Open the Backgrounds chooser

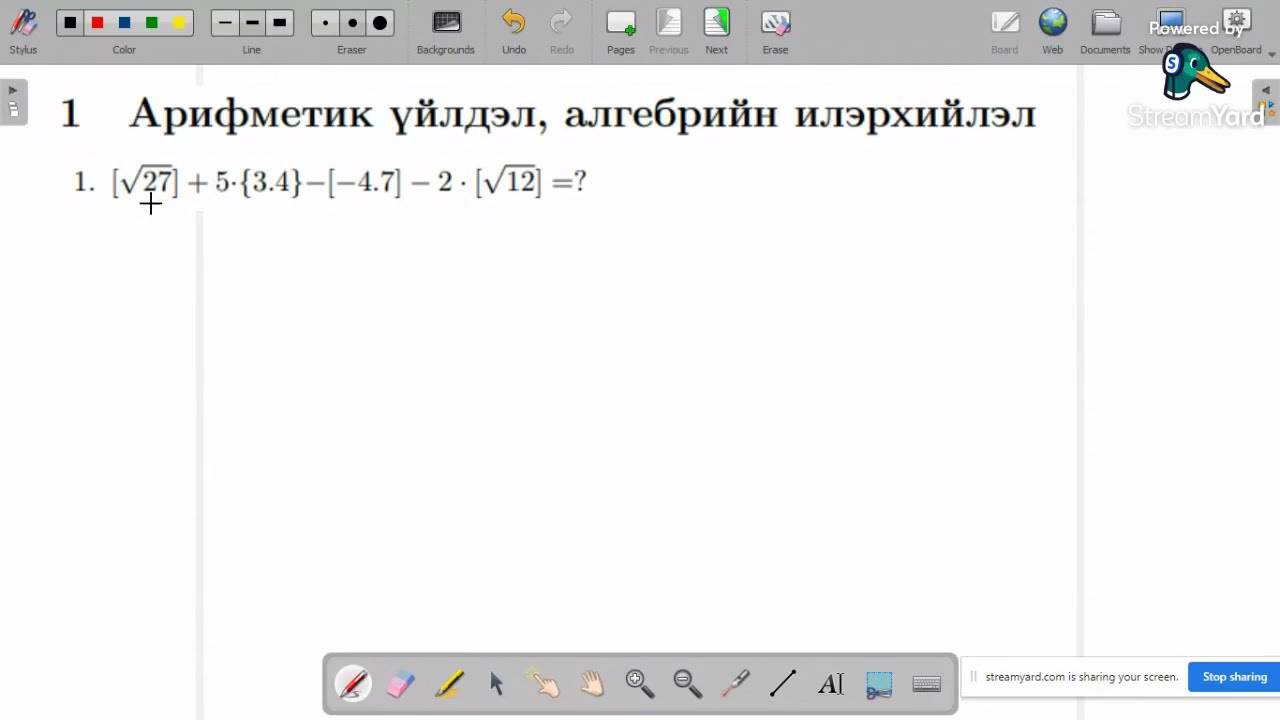[446, 32]
